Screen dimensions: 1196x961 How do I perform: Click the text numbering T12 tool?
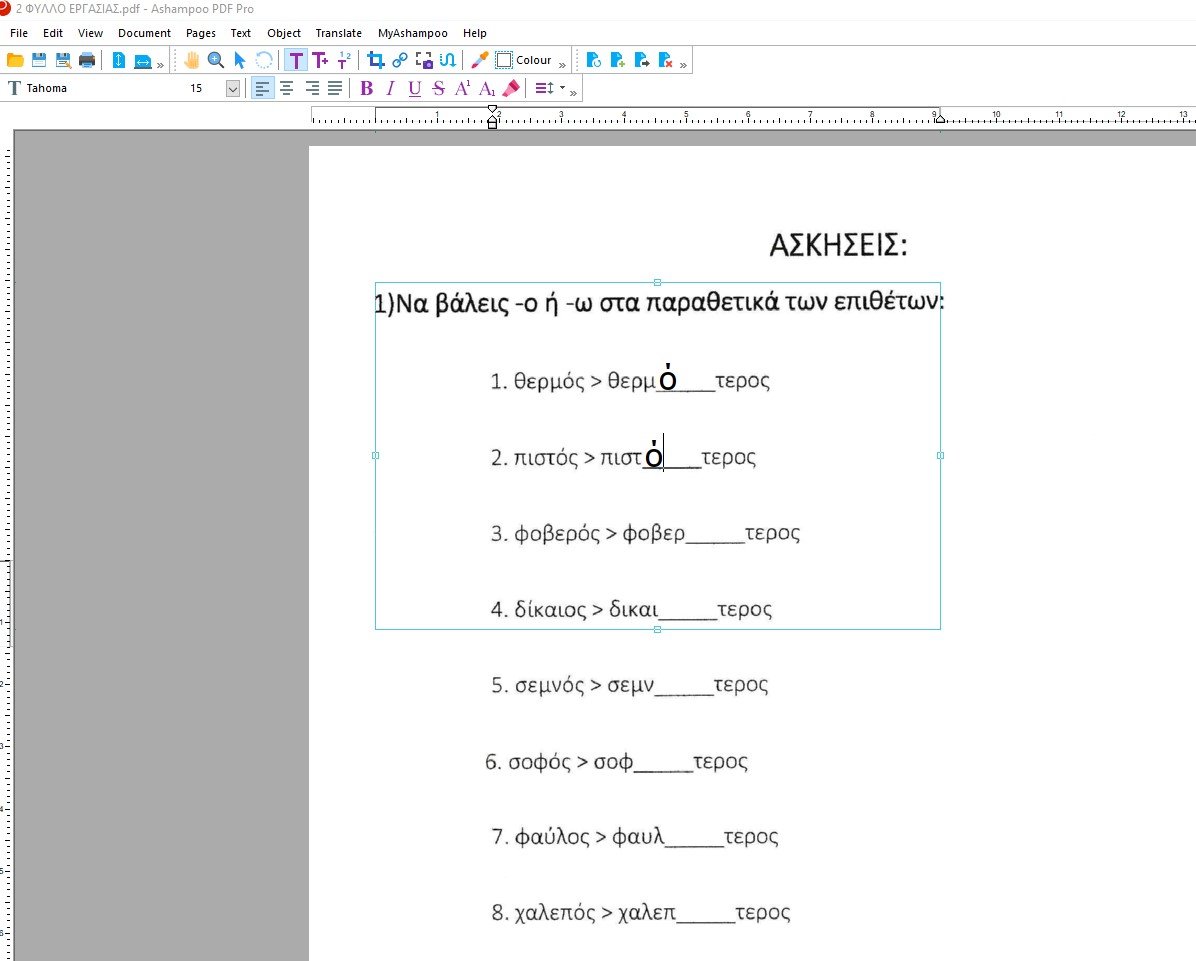tap(344, 60)
